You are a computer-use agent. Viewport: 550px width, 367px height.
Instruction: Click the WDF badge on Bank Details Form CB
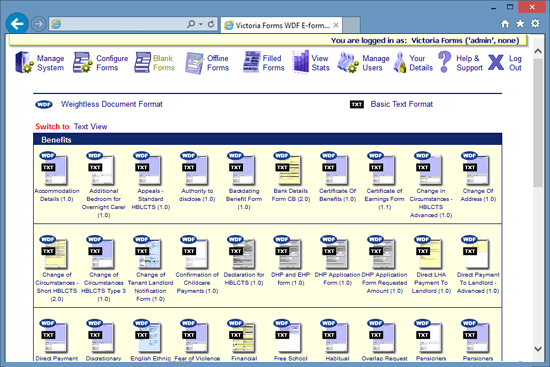[x=282, y=155]
